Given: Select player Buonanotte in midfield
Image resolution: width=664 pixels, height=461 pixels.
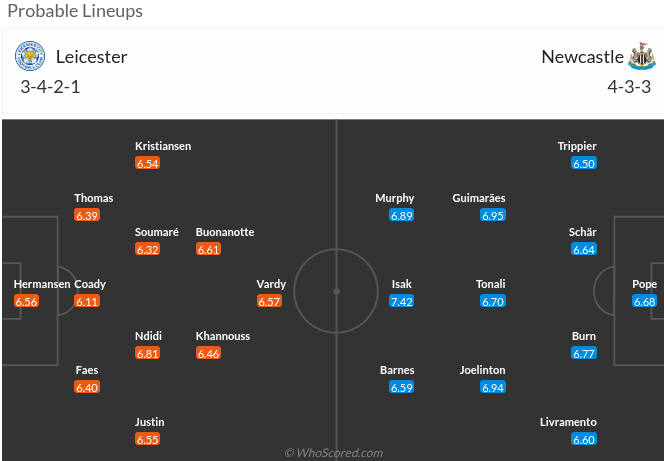Looking at the screenshot, I should coord(225,232).
